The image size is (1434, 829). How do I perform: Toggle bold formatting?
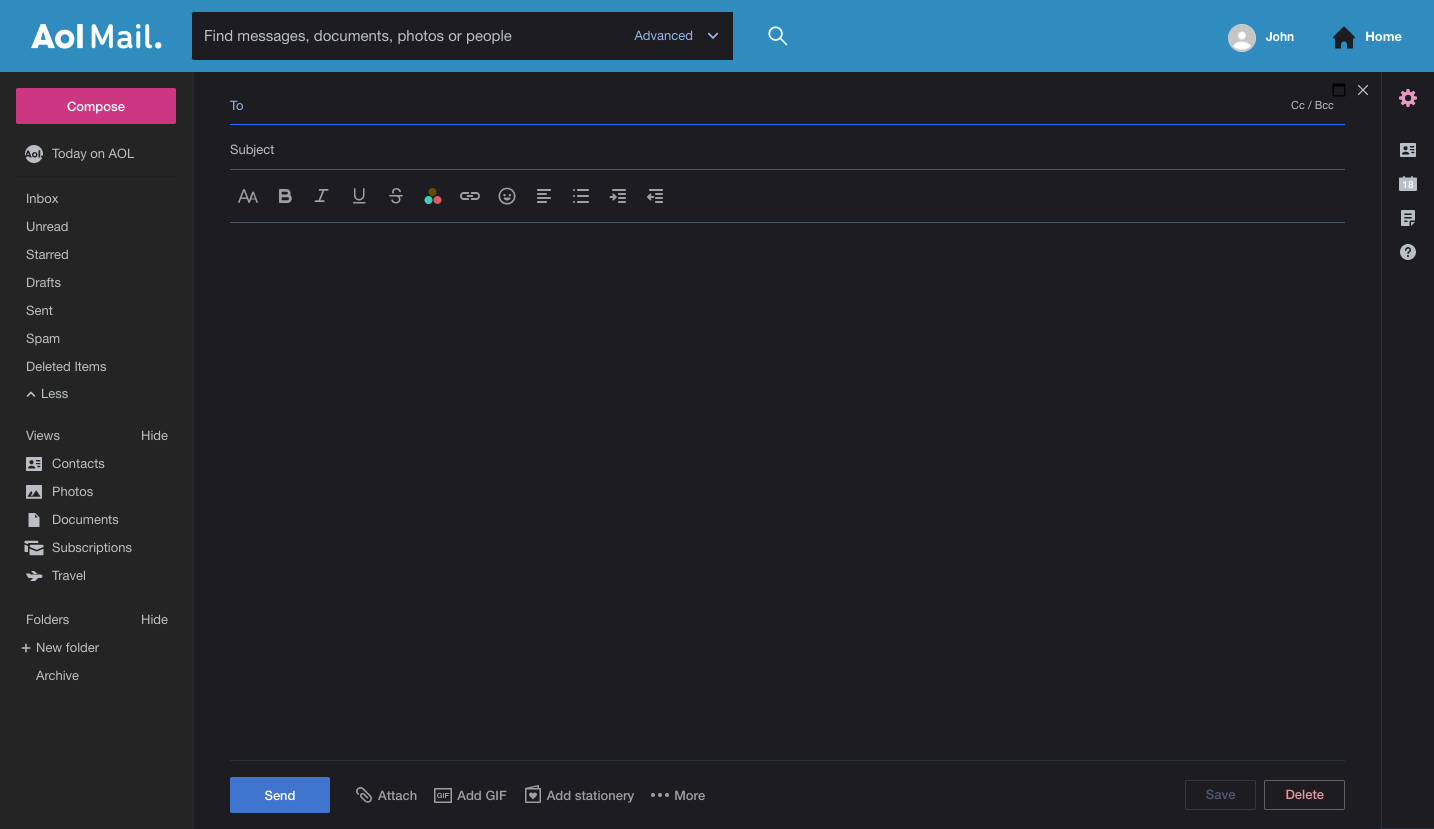285,196
